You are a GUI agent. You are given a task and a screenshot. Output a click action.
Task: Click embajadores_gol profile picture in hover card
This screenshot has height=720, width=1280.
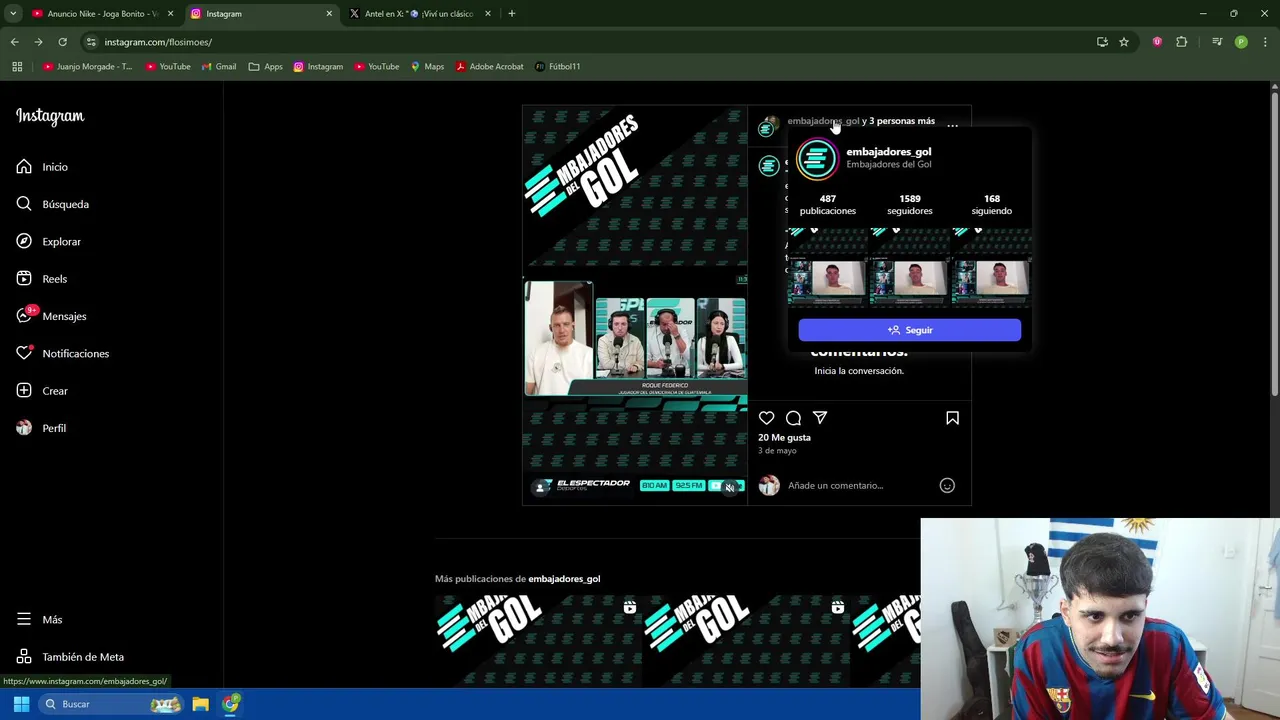pos(816,159)
